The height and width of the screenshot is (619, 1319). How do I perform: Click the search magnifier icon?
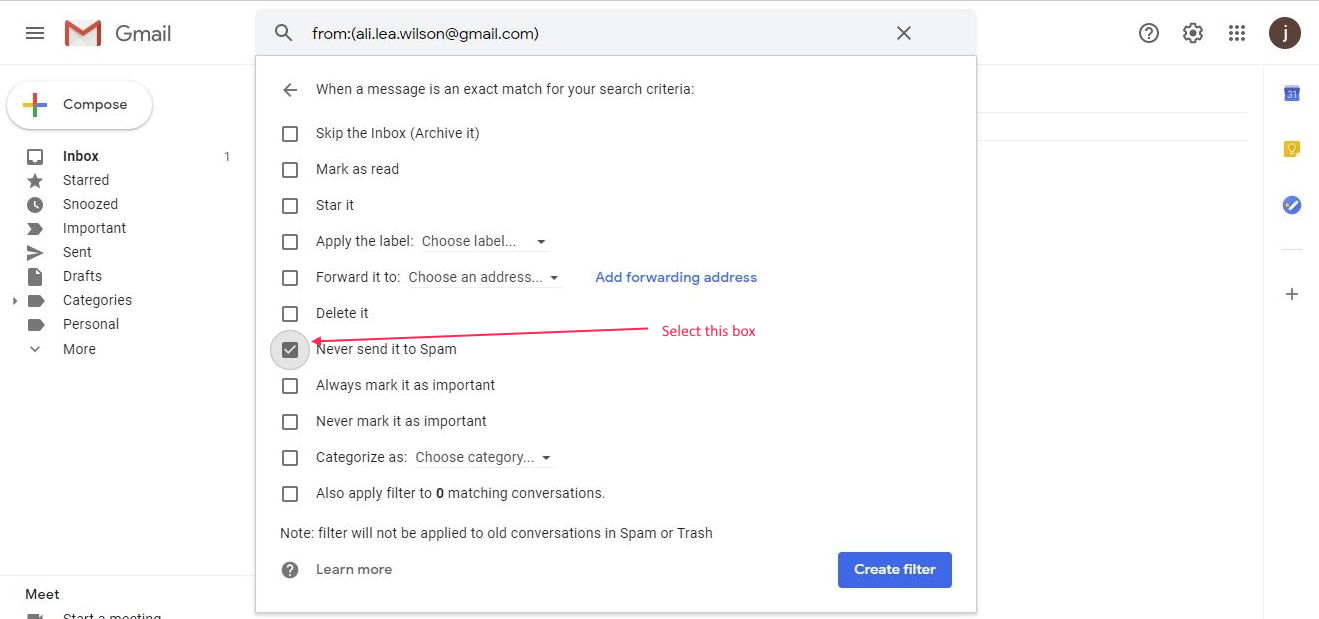[284, 33]
